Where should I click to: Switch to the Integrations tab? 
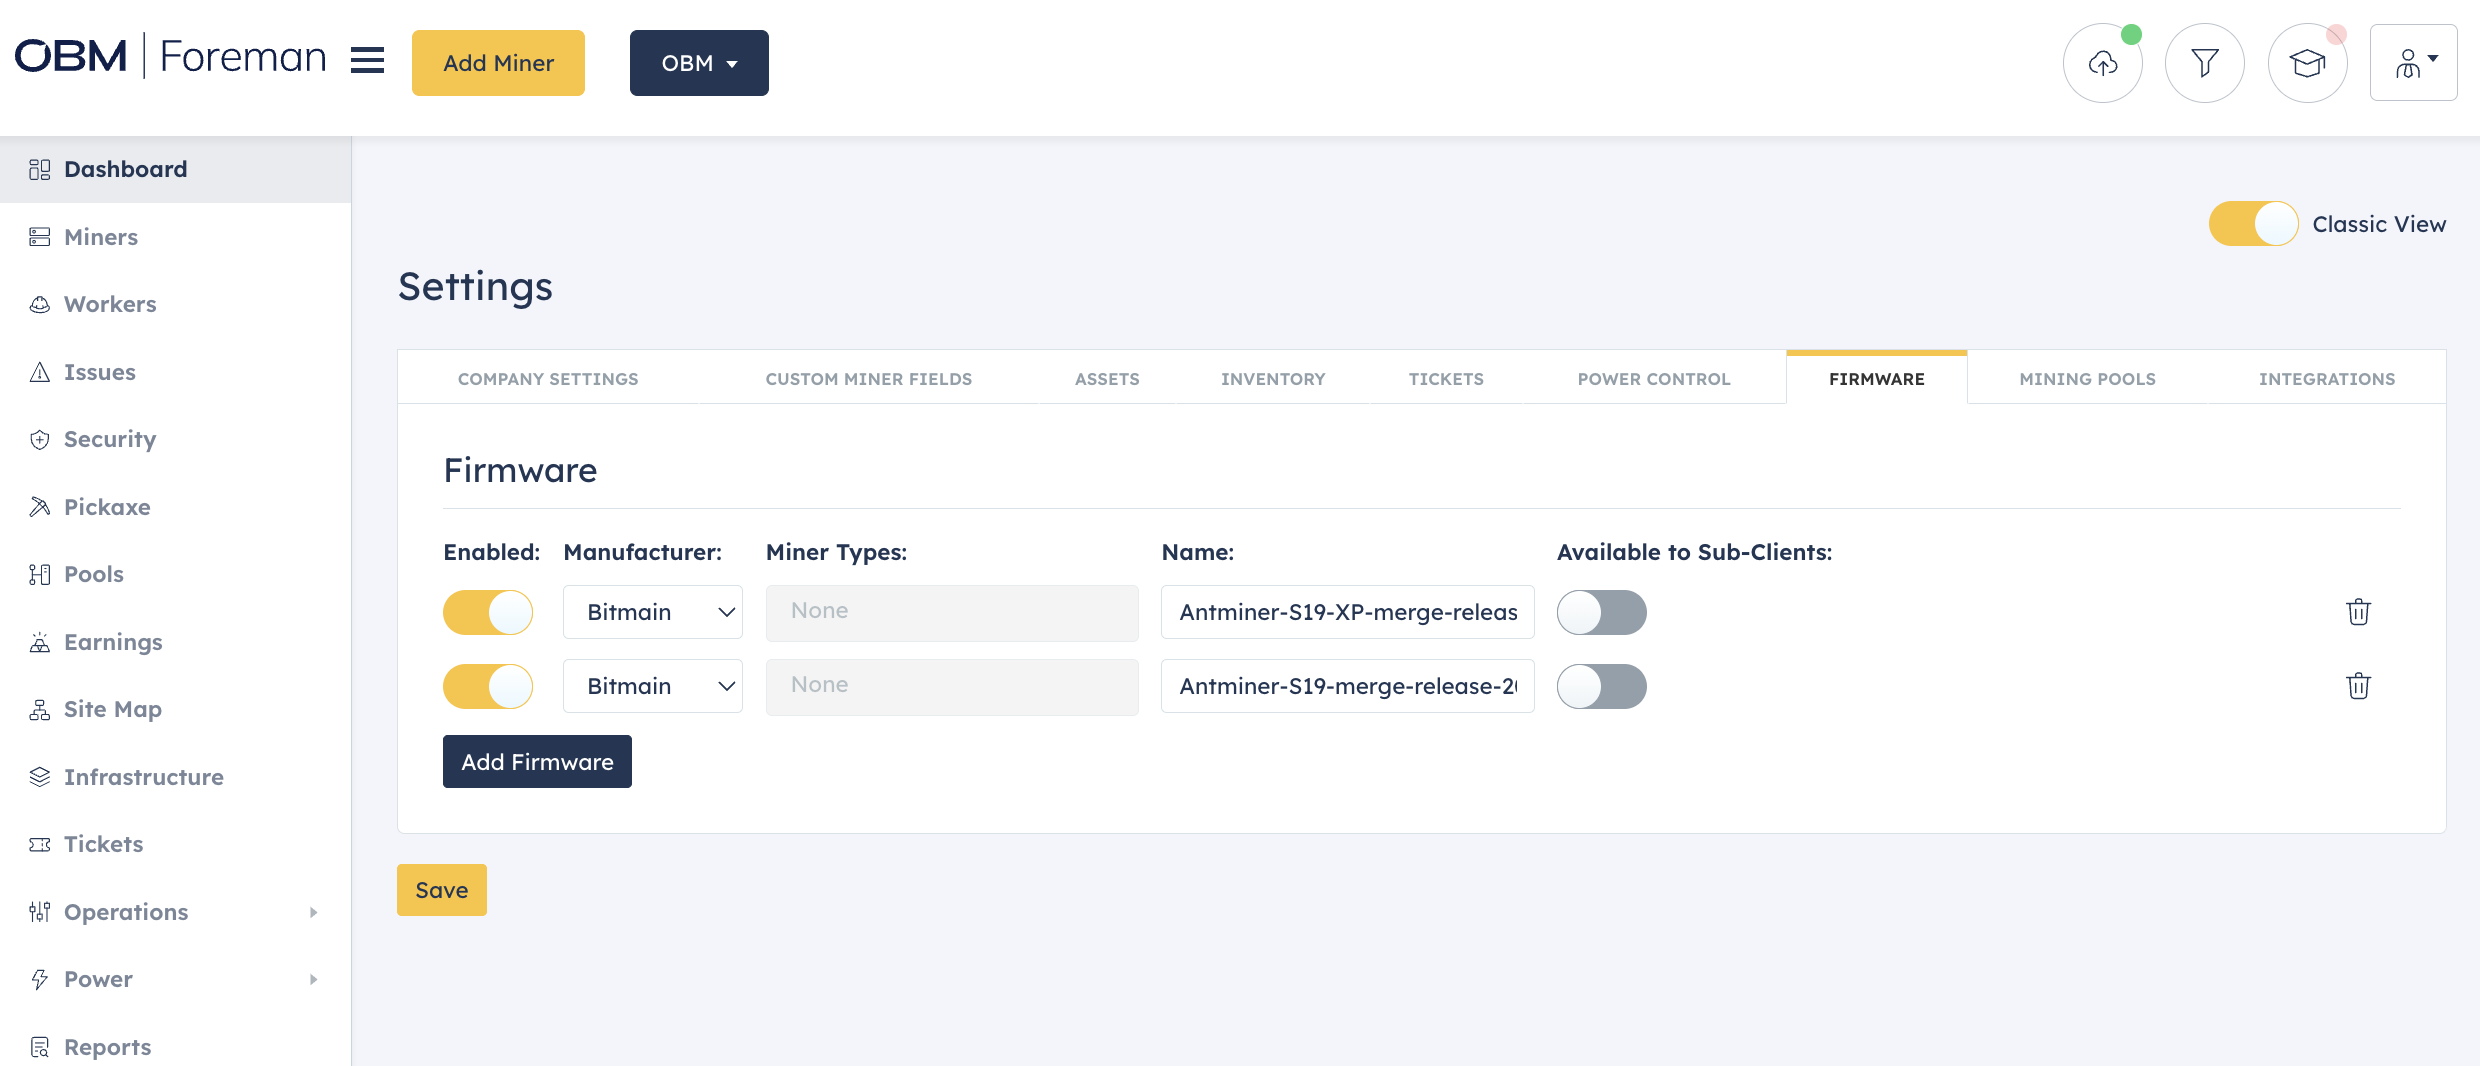pyautogui.click(x=2327, y=379)
